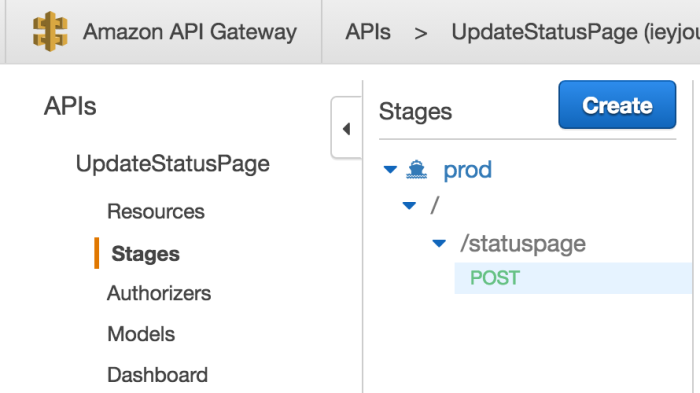Collapse the /statuspage resource arrow
Viewport: 700px width, 393px height.
439,243
